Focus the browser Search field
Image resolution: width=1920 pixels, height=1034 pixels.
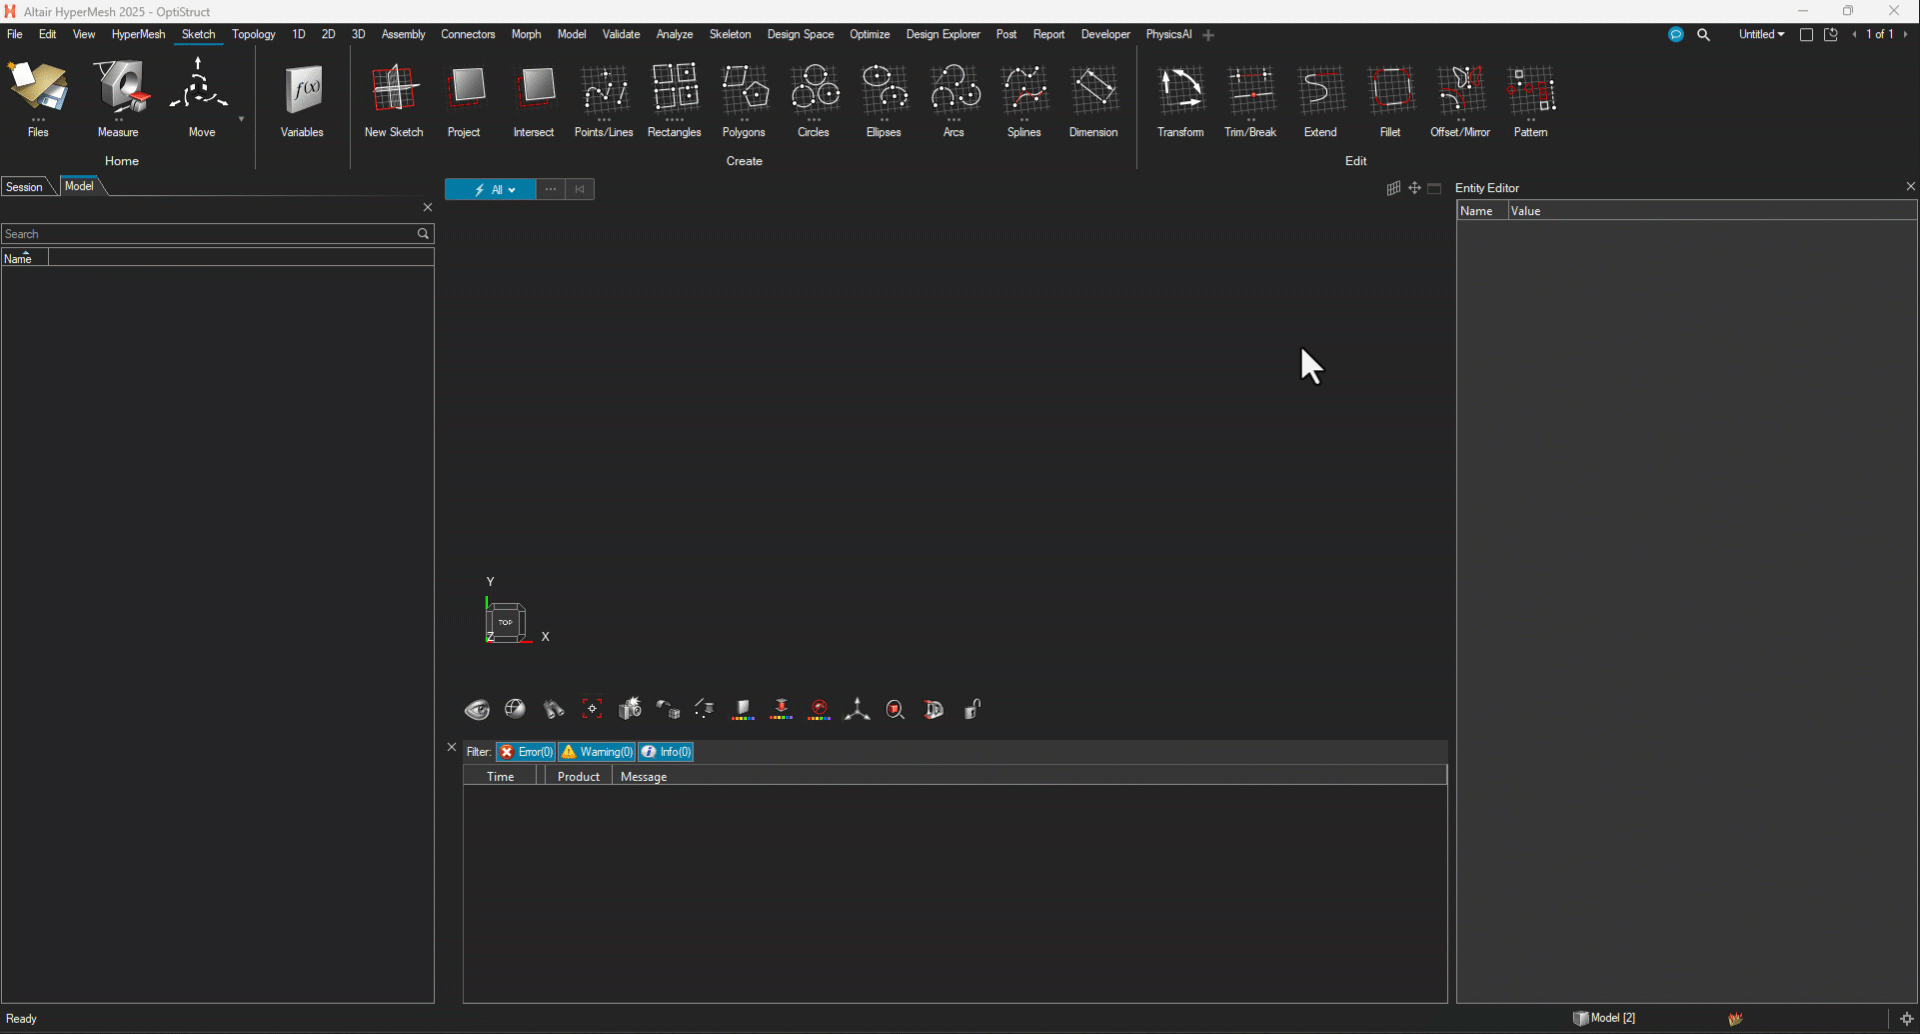click(x=217, y=234)
